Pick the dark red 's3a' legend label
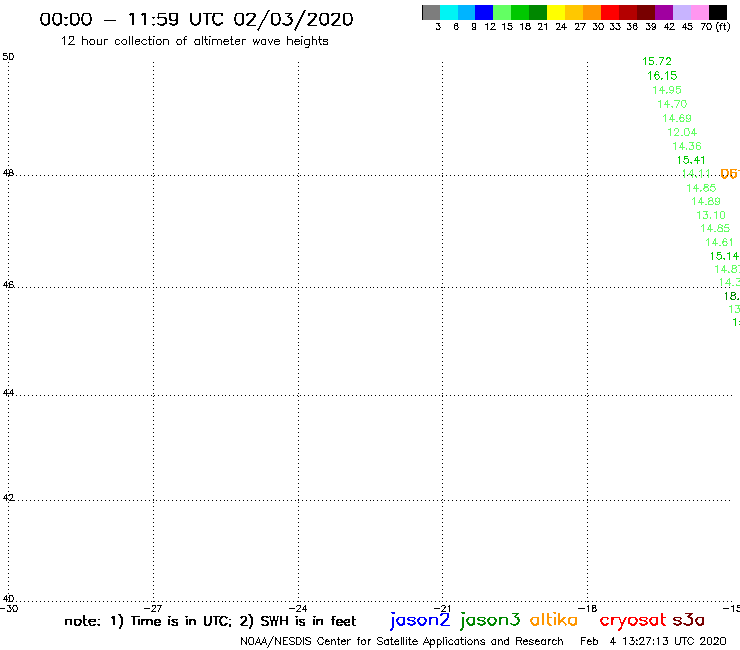 pos(689,620)
